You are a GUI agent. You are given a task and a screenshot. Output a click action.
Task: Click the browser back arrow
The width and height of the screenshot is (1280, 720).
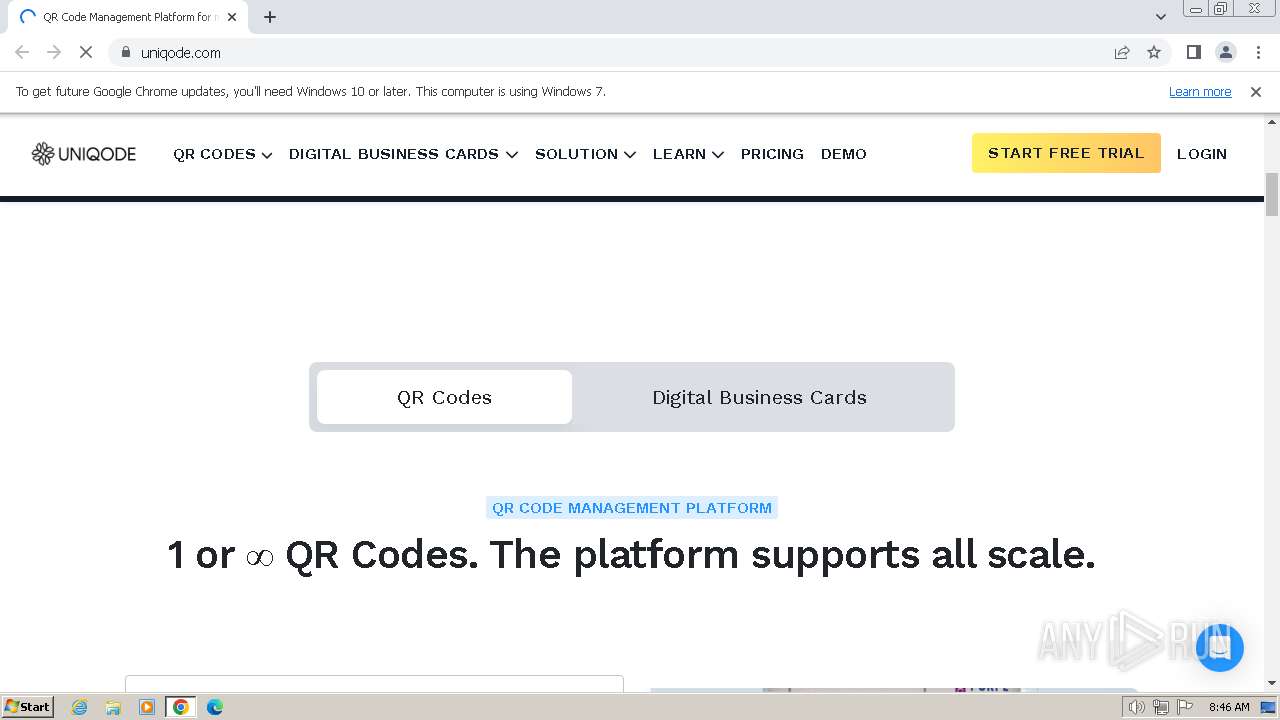click(22, 52)
